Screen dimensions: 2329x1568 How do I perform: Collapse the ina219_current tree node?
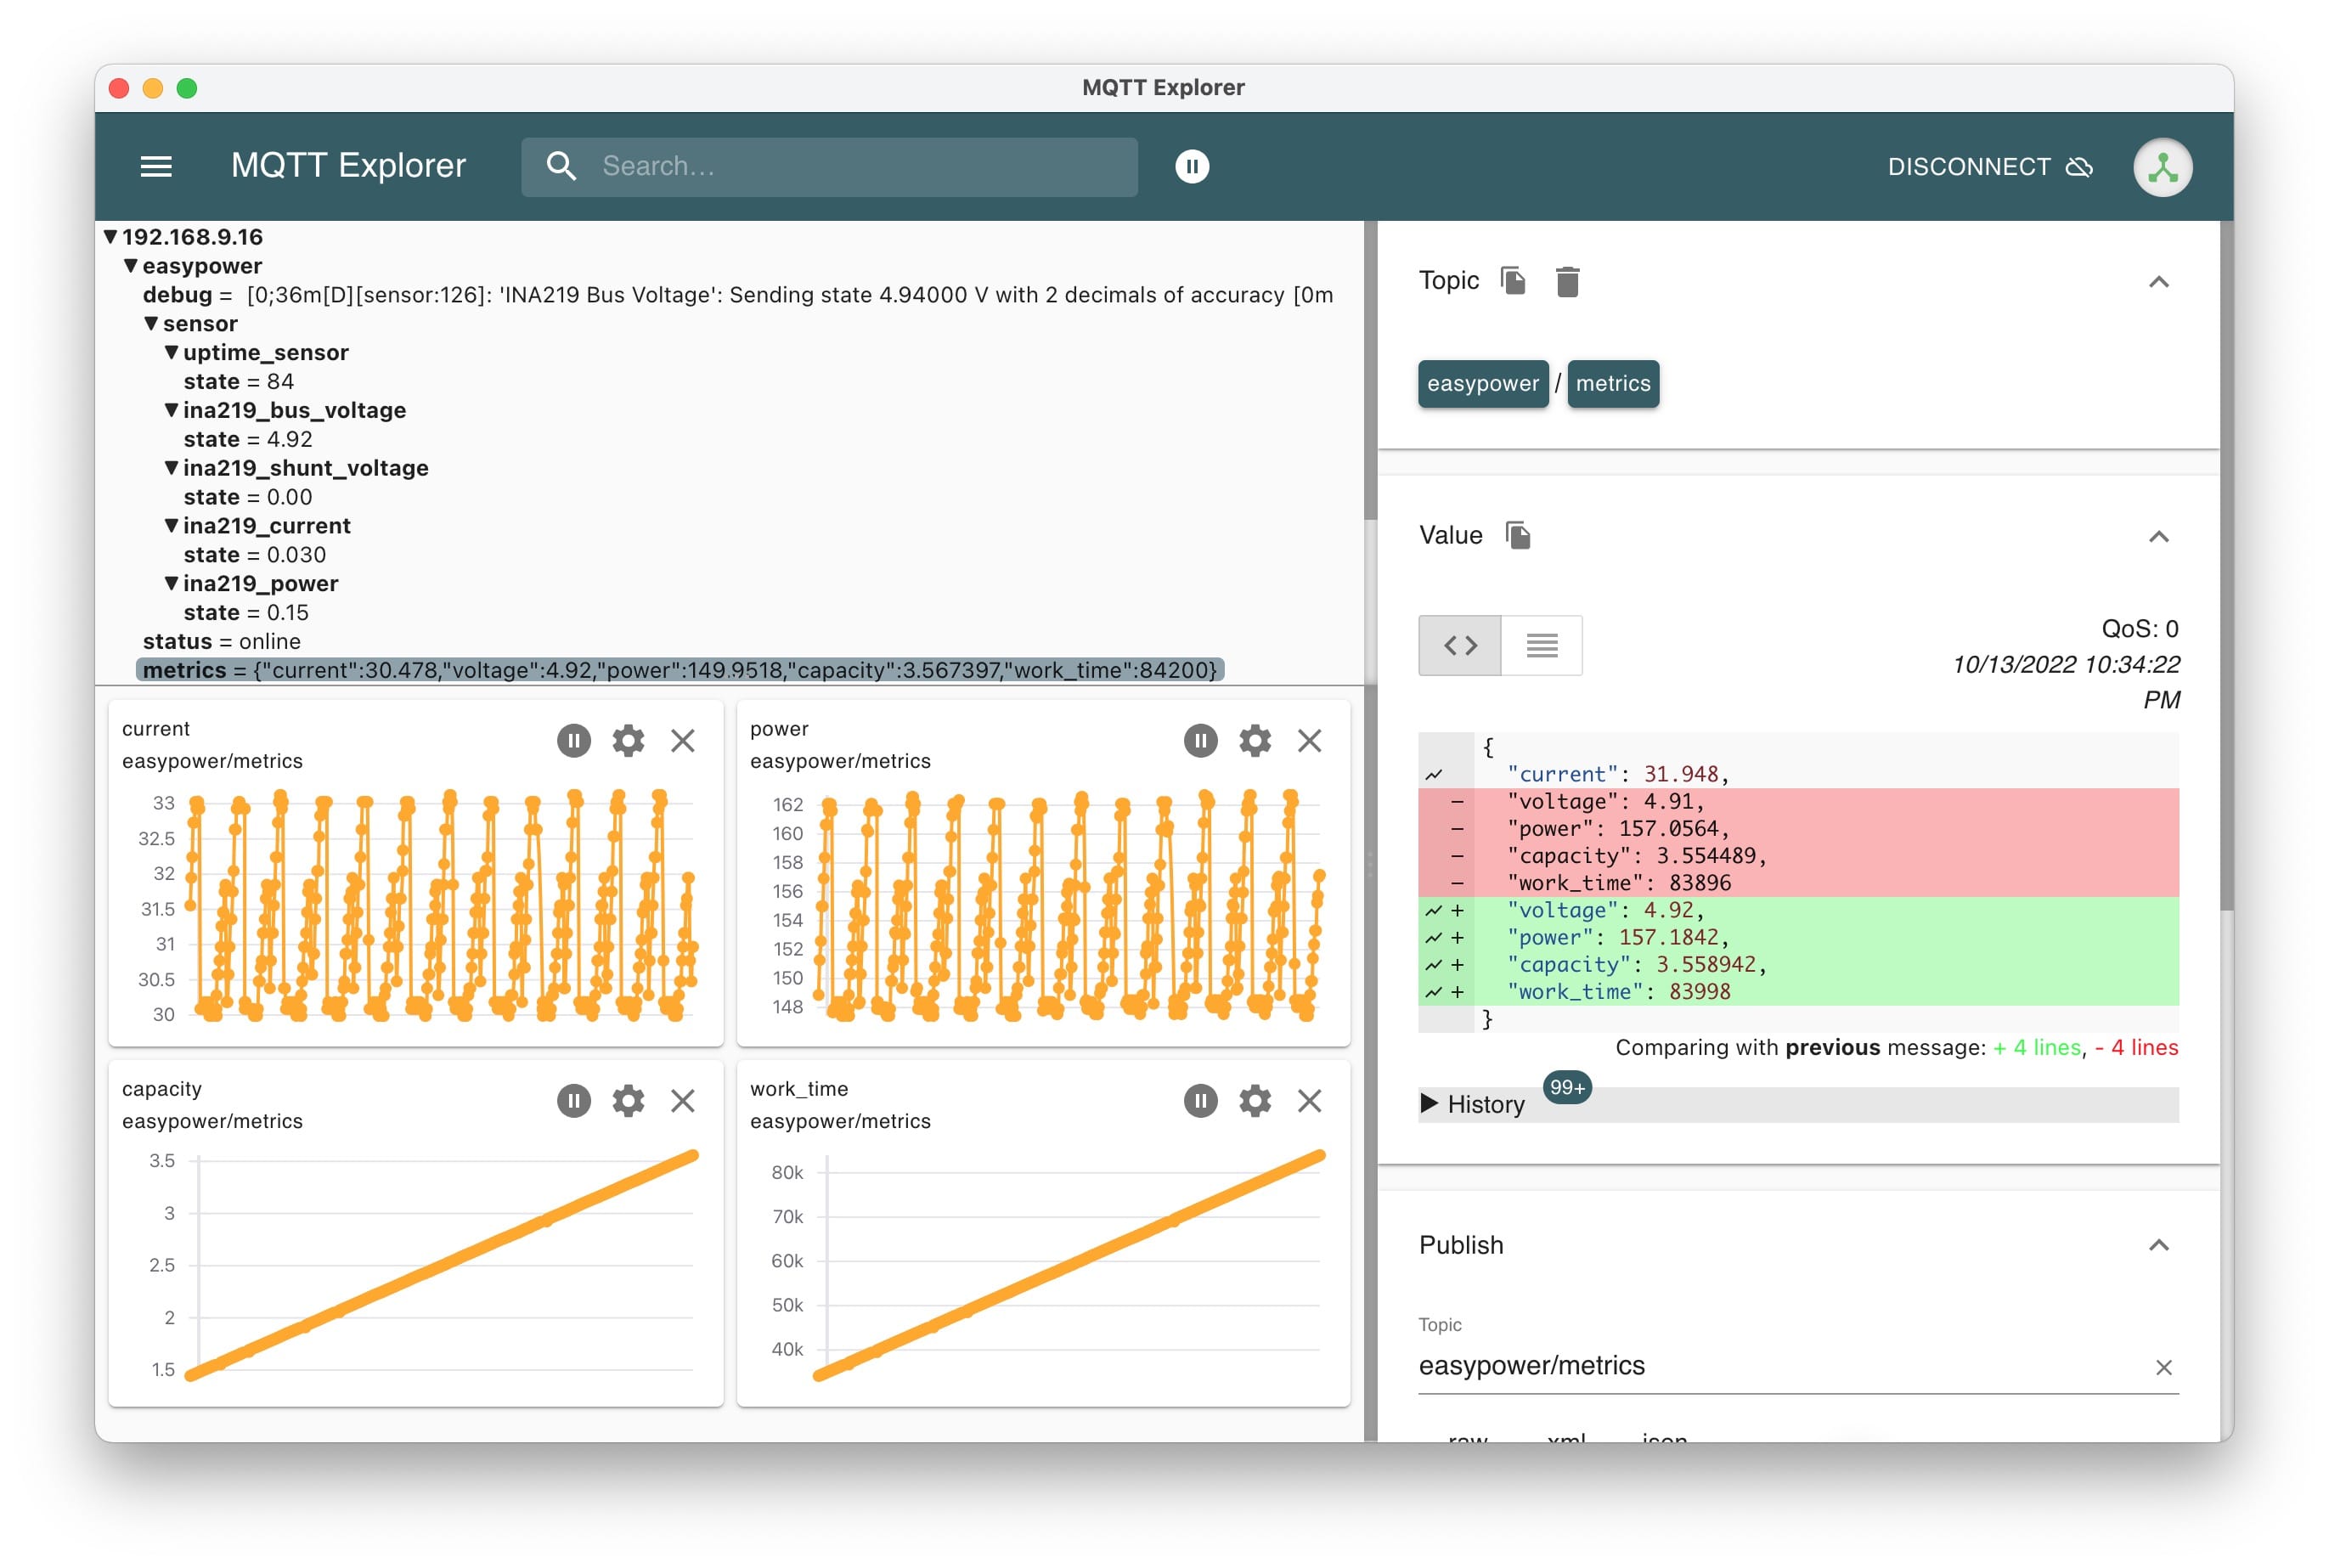click(x=172, y=526)
